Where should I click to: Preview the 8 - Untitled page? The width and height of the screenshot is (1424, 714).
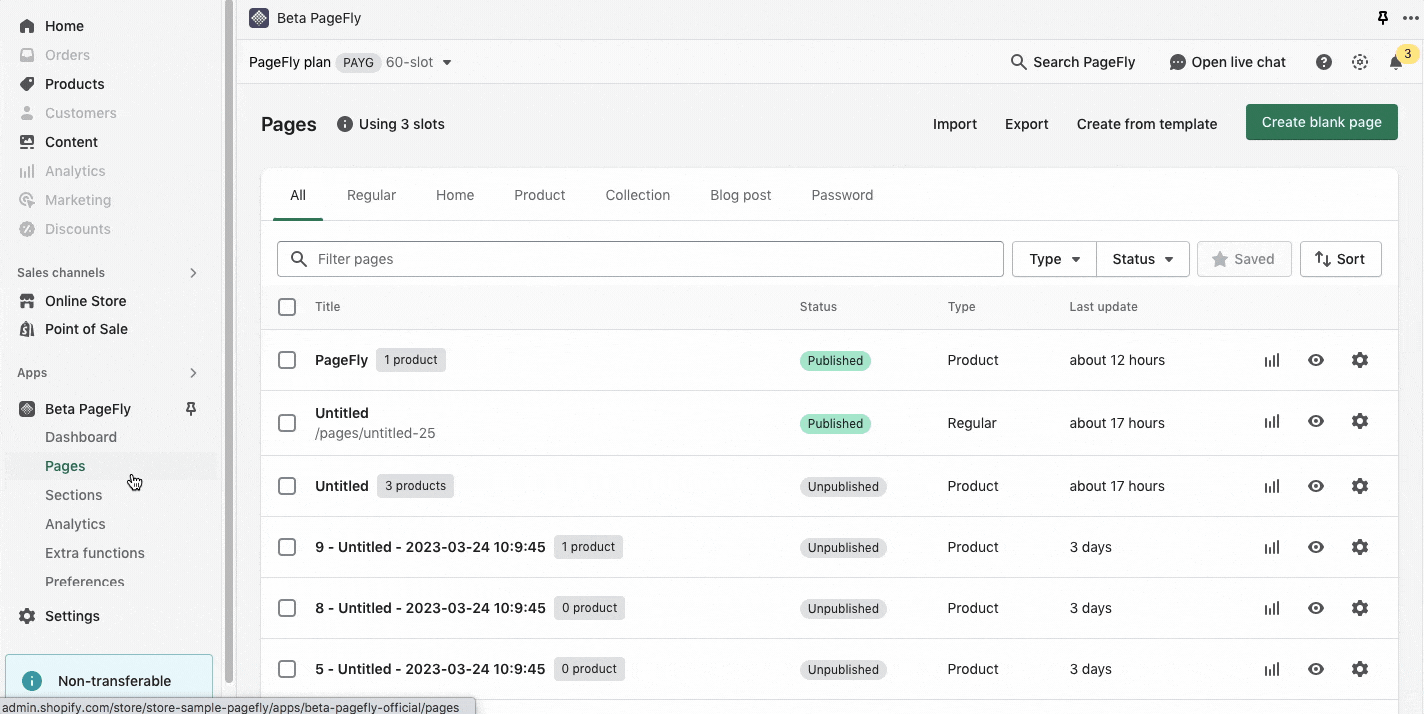click(x=1316, y=608)
